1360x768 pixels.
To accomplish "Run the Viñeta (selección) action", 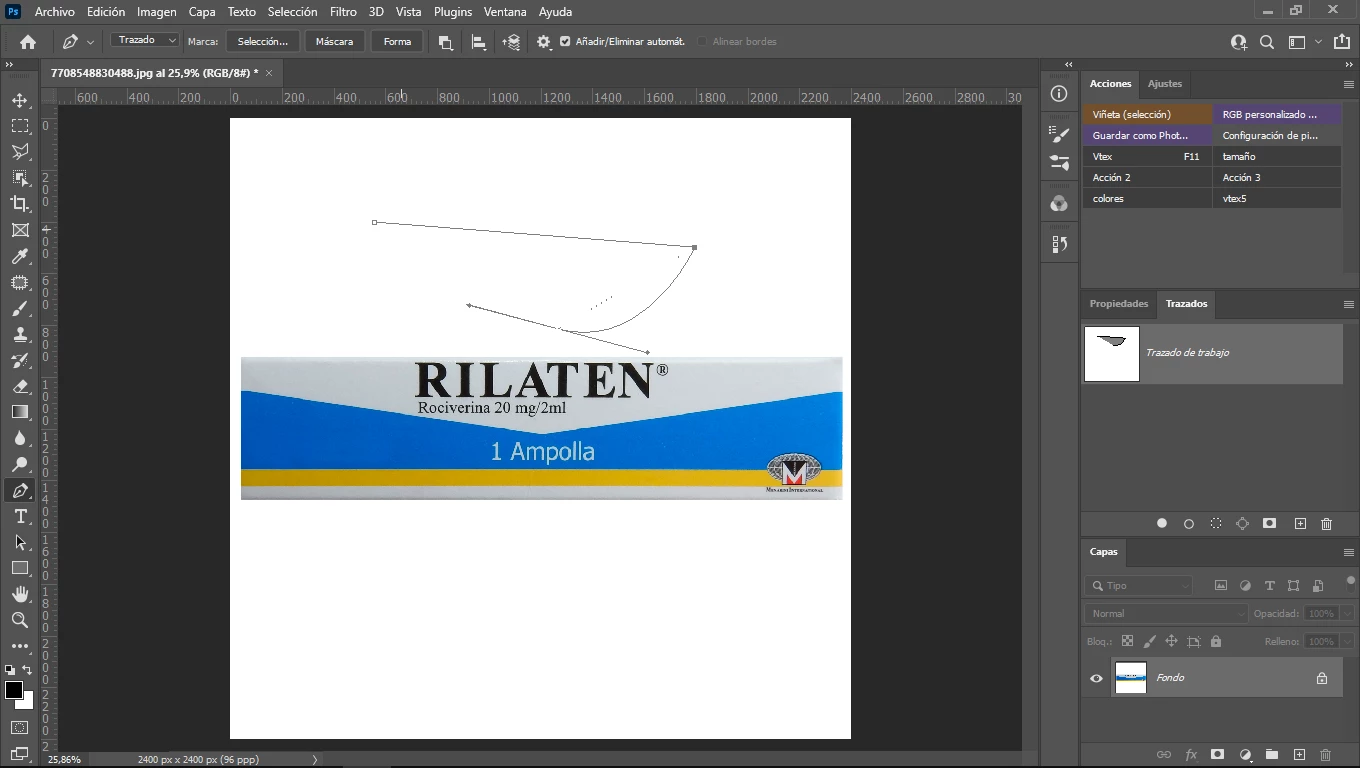I will (x=1147, y=114).
